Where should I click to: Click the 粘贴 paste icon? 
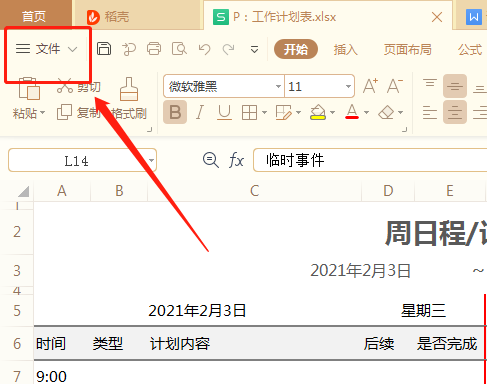[x=29, y=88]
